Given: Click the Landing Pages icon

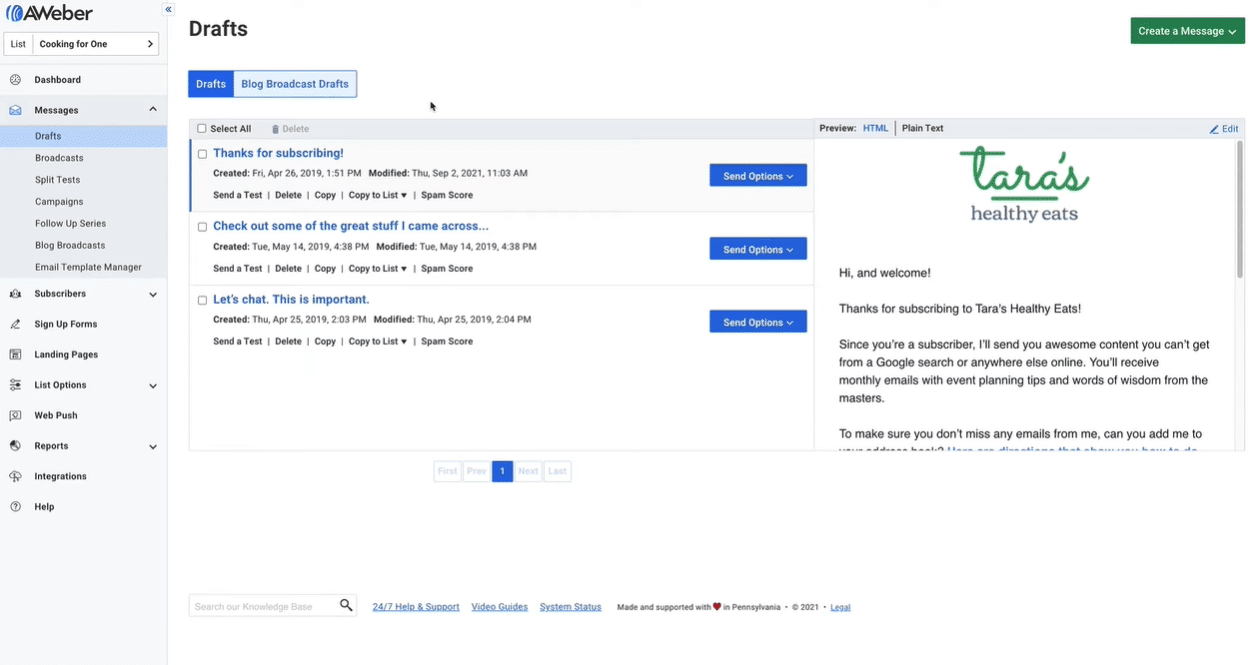Looking at the screenshot, I should (x=15, y=355).
